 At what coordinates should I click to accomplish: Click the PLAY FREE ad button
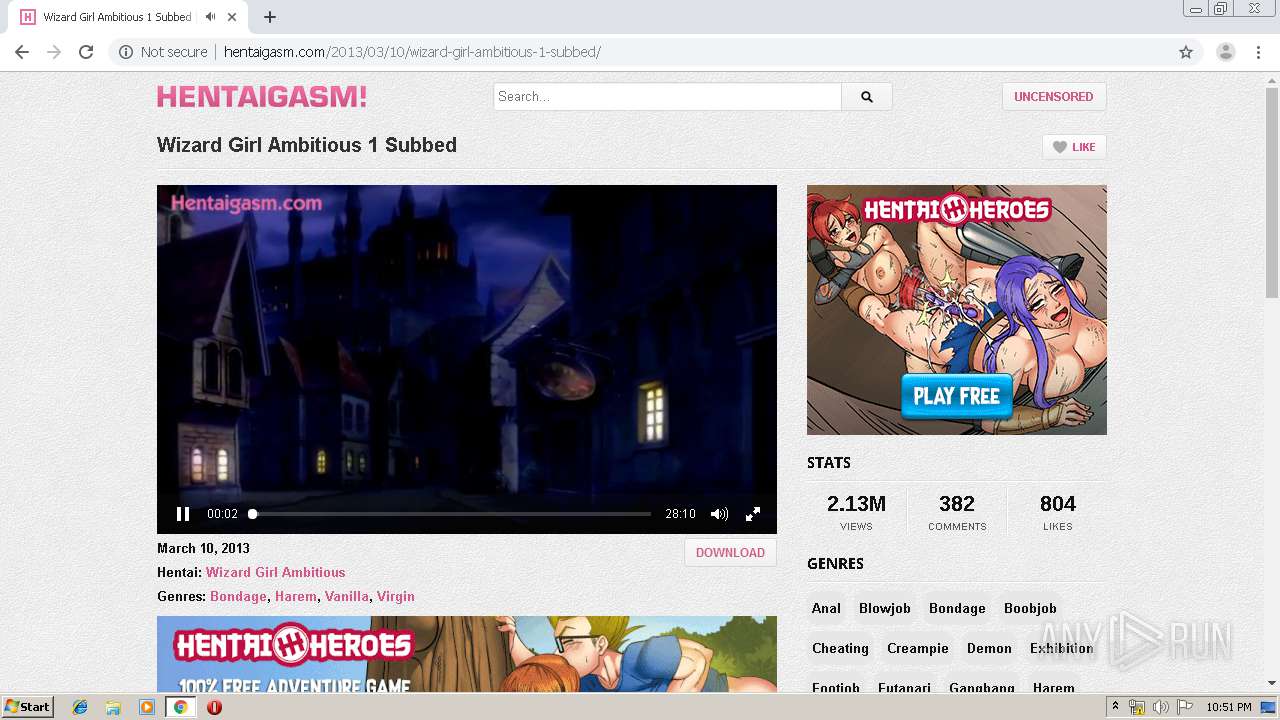(957, 396)
